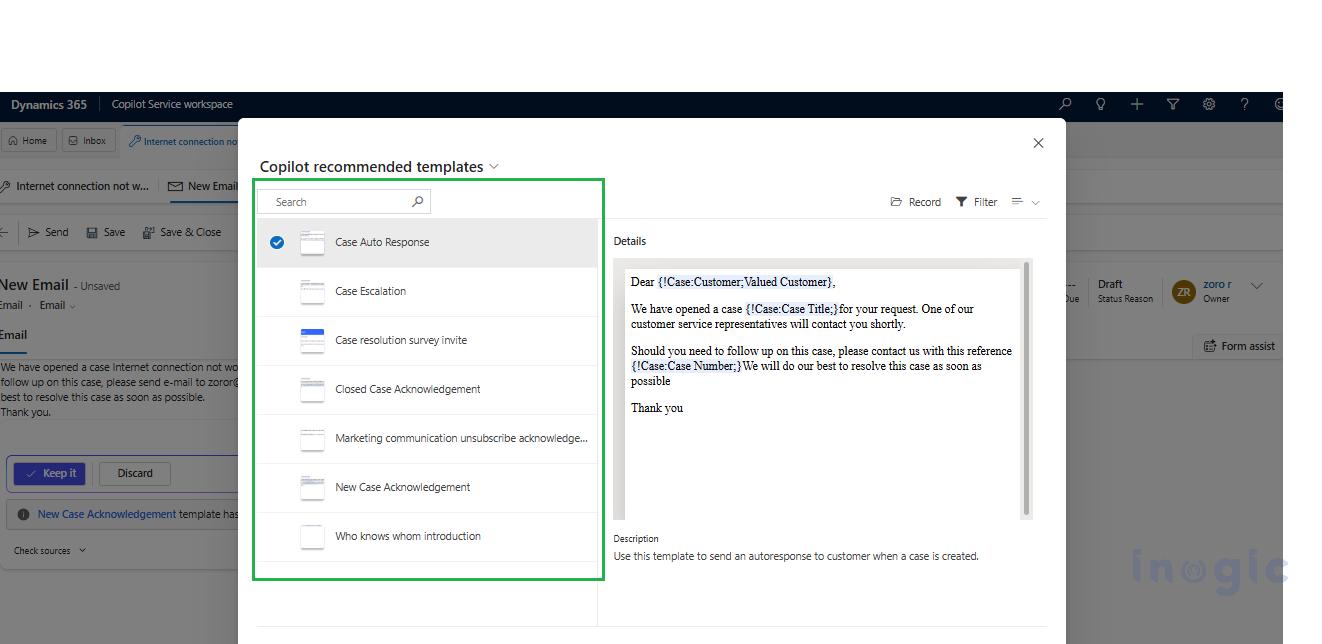
Task: Click the lightbulb suggestions icon in header
Action: click(1100, 104)
